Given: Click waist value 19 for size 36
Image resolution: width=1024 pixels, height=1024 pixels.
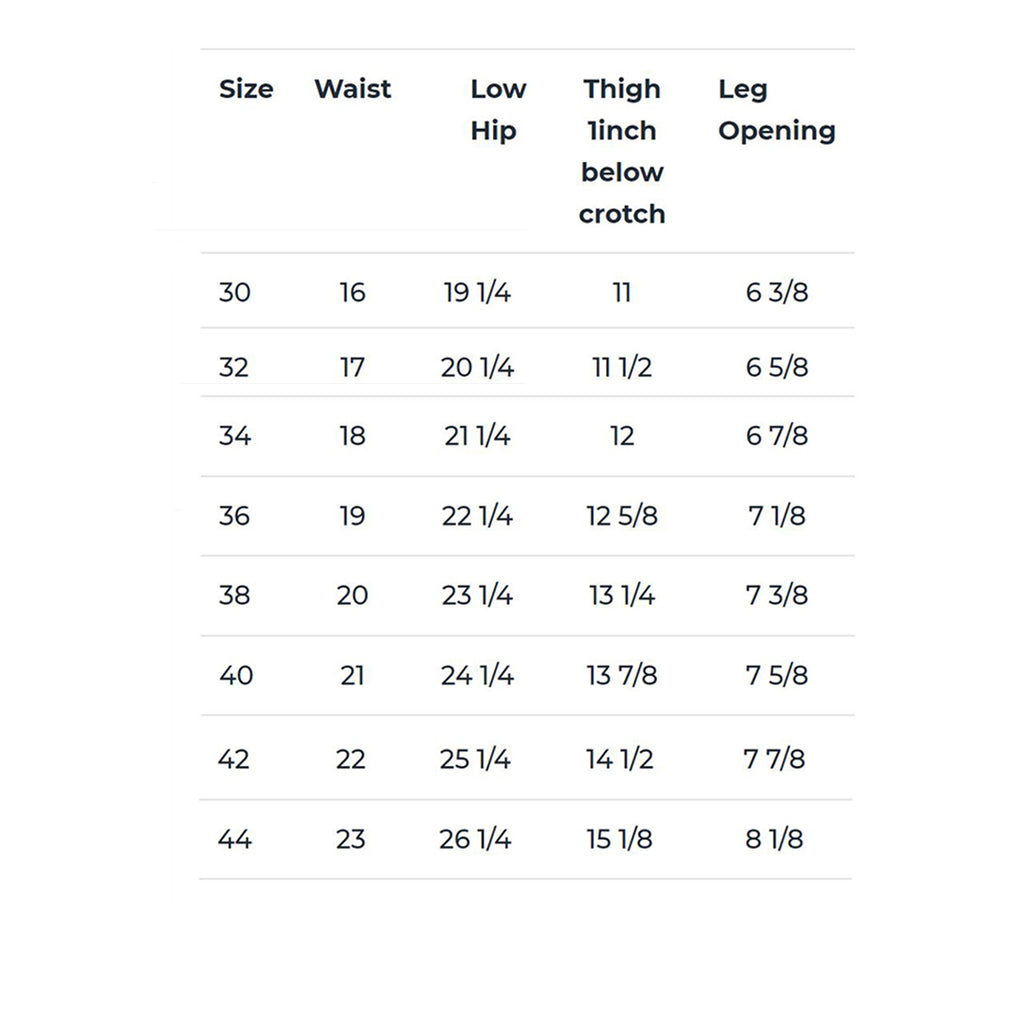Looking at the screenshot, I should pyautogui.click(x=352, y=516).
